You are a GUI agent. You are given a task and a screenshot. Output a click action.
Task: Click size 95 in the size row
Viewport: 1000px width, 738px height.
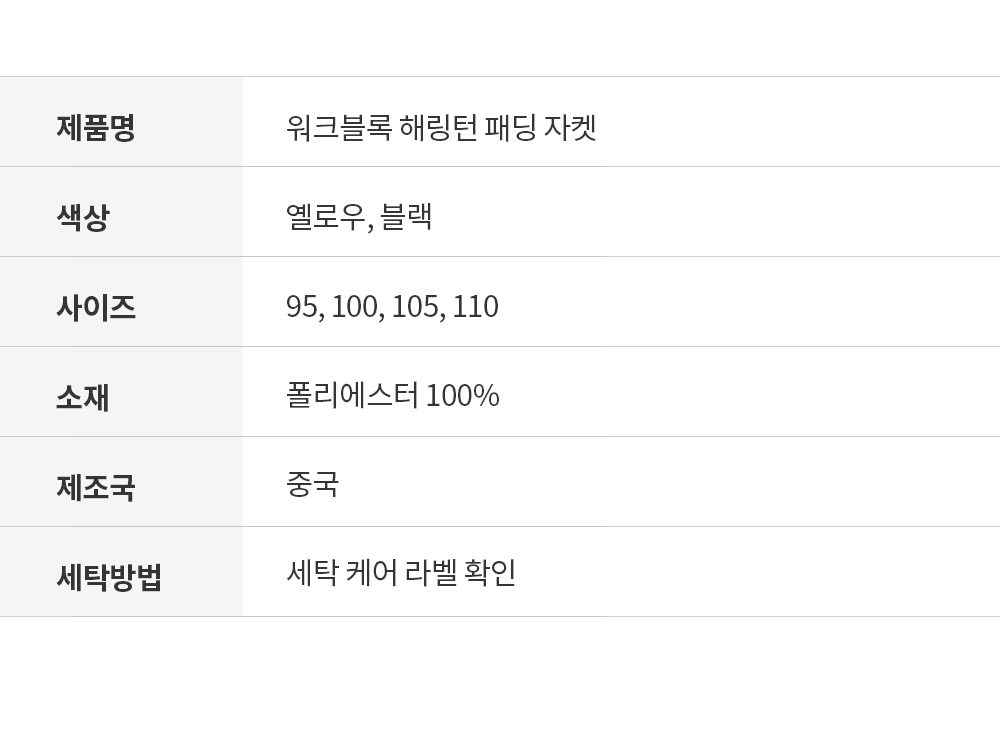(x=302, y=307)
